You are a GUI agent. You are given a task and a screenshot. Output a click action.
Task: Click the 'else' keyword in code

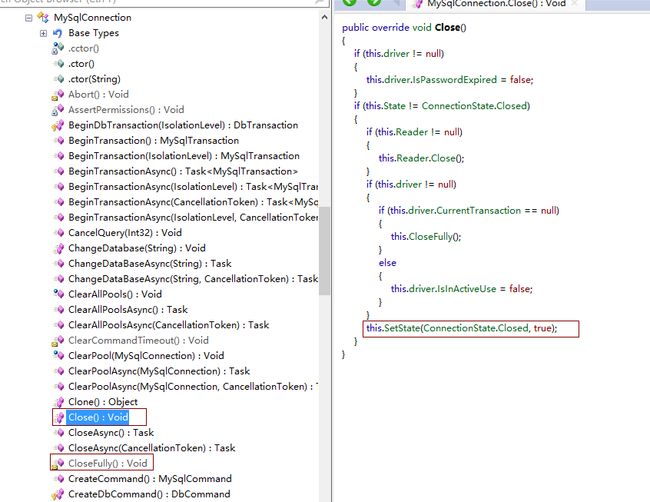(x=387, y=263)
